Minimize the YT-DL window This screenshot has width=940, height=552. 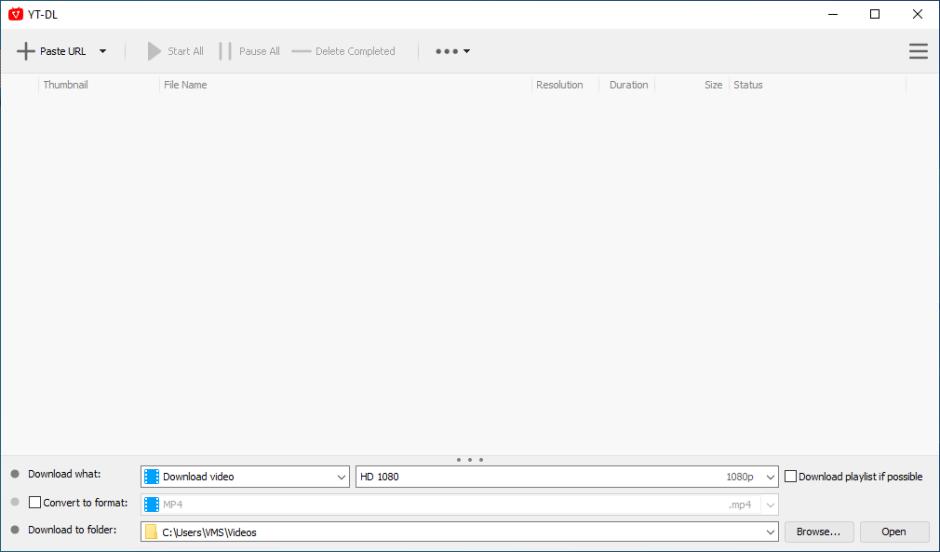833,14
